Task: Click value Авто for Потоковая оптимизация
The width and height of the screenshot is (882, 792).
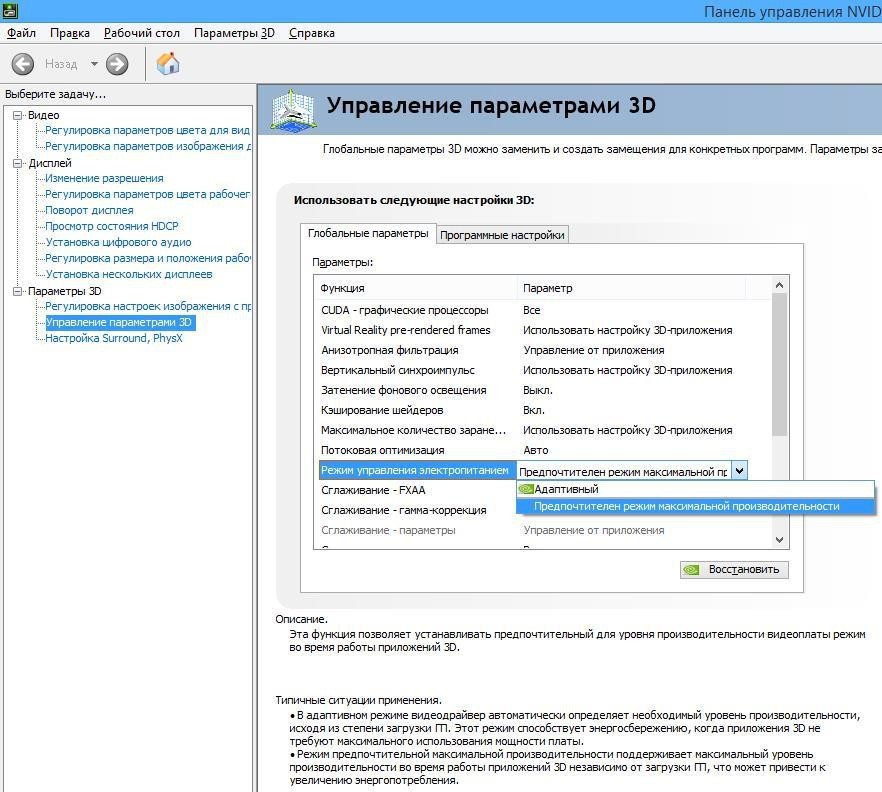Action: coord(536,450)
